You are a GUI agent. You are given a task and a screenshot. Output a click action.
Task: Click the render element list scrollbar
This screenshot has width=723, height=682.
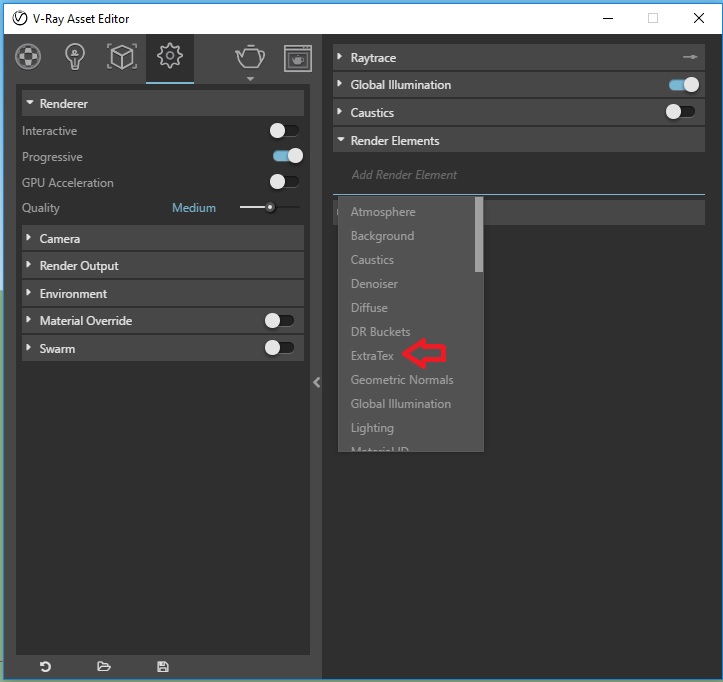tap(479, 235)
